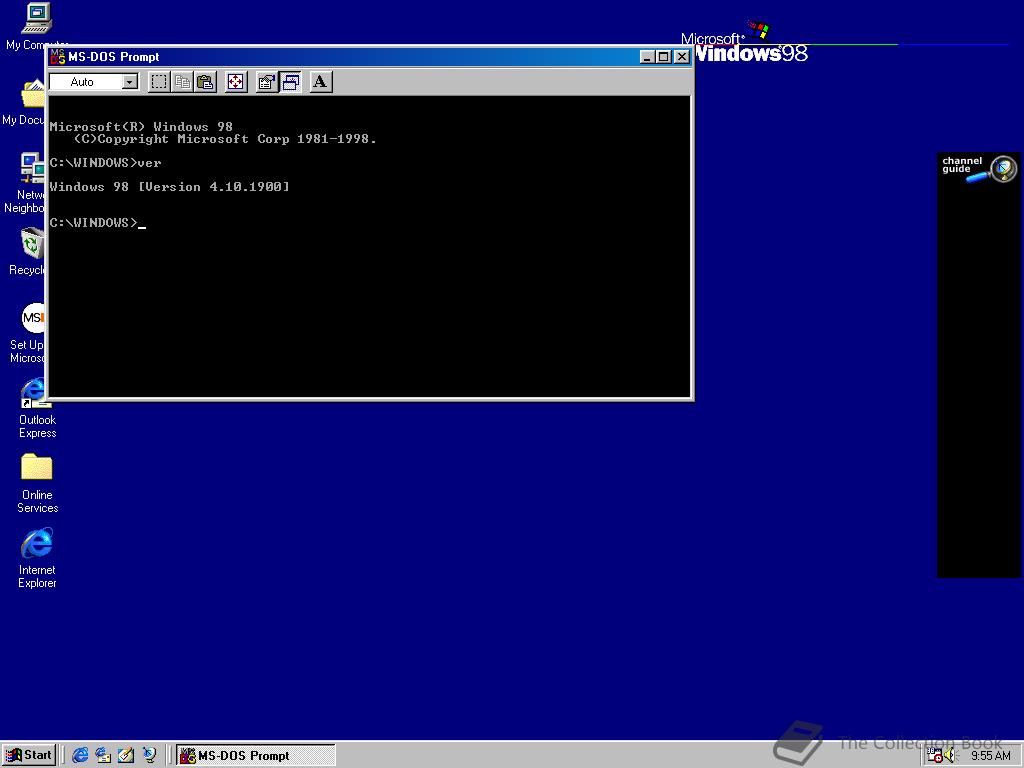This screenshot has width=1024, height=768.
Task: Toggle the Background toolbar button
Action: pos(291,82)
